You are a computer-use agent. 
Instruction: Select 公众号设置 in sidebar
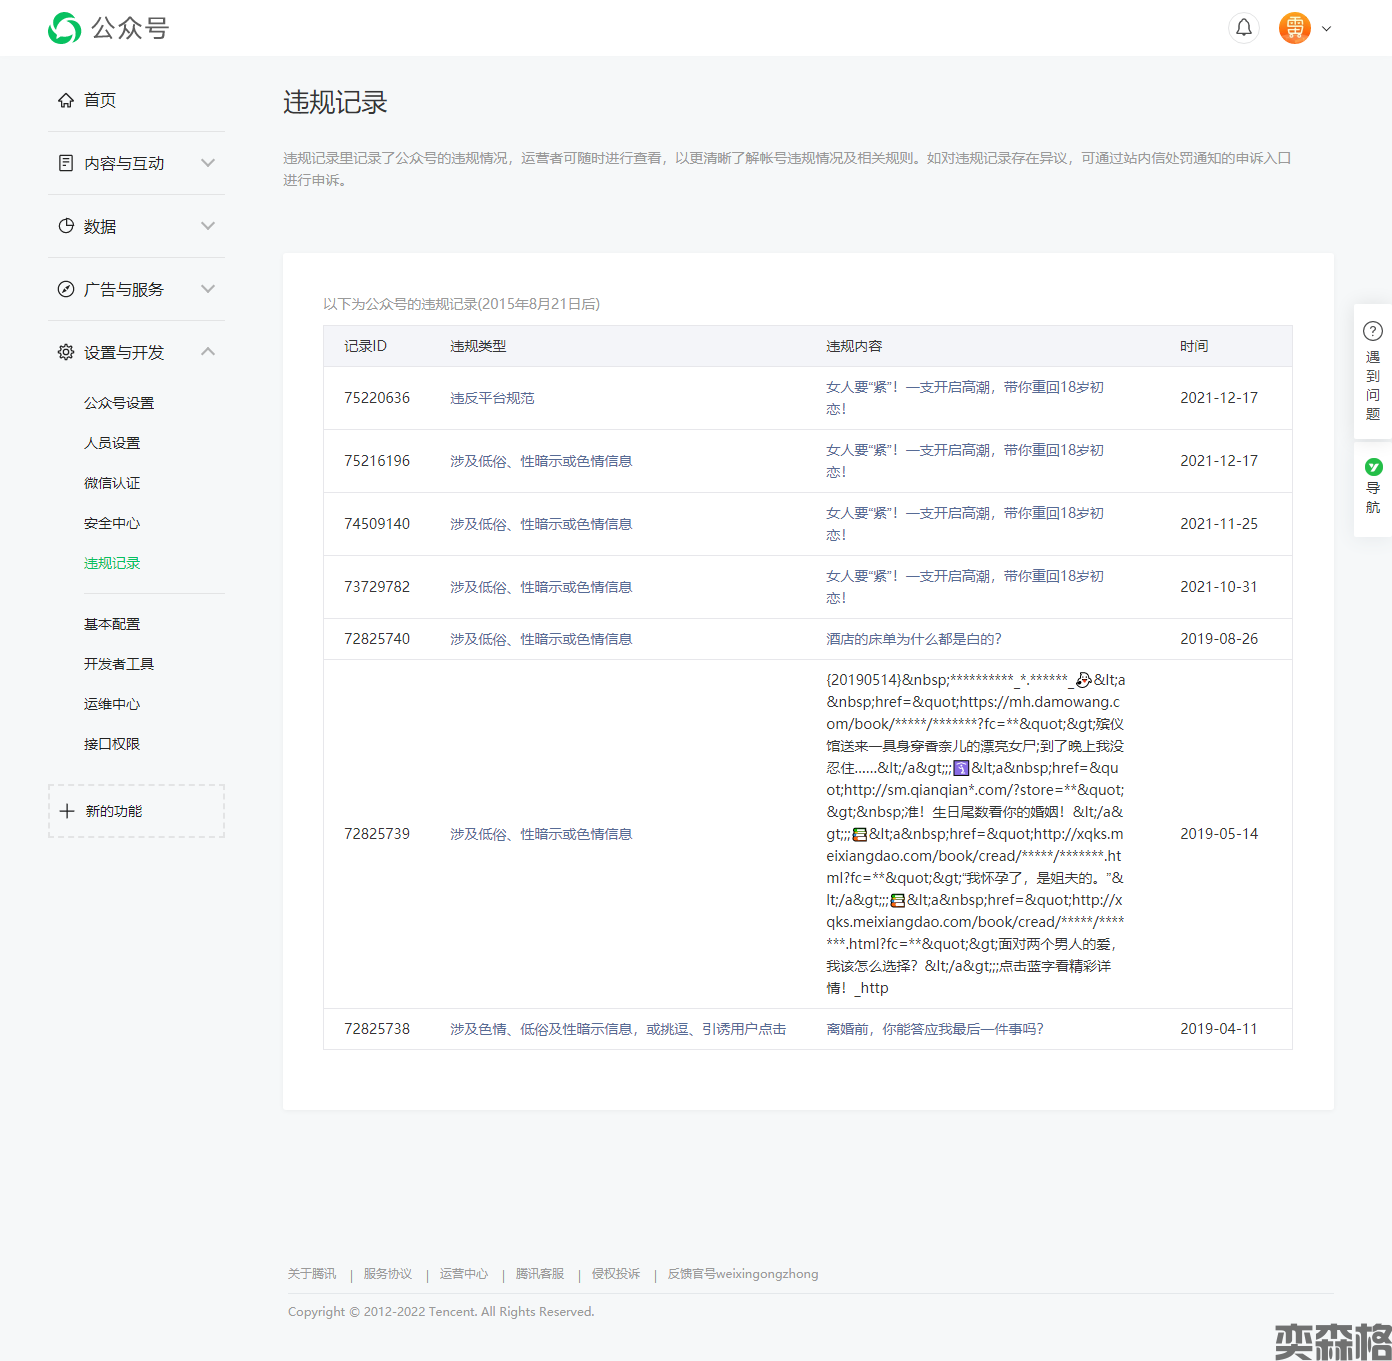[x=119, y=403]
